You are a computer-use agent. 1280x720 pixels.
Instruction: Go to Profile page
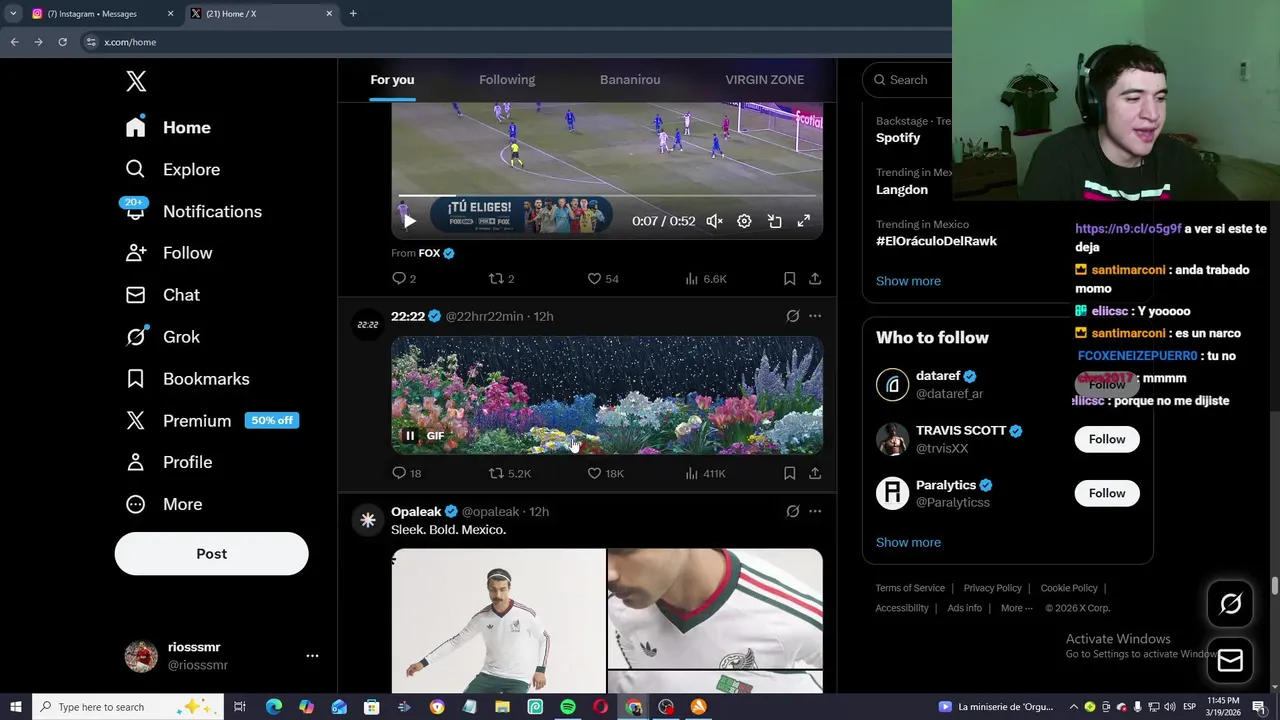pos(168,462)
